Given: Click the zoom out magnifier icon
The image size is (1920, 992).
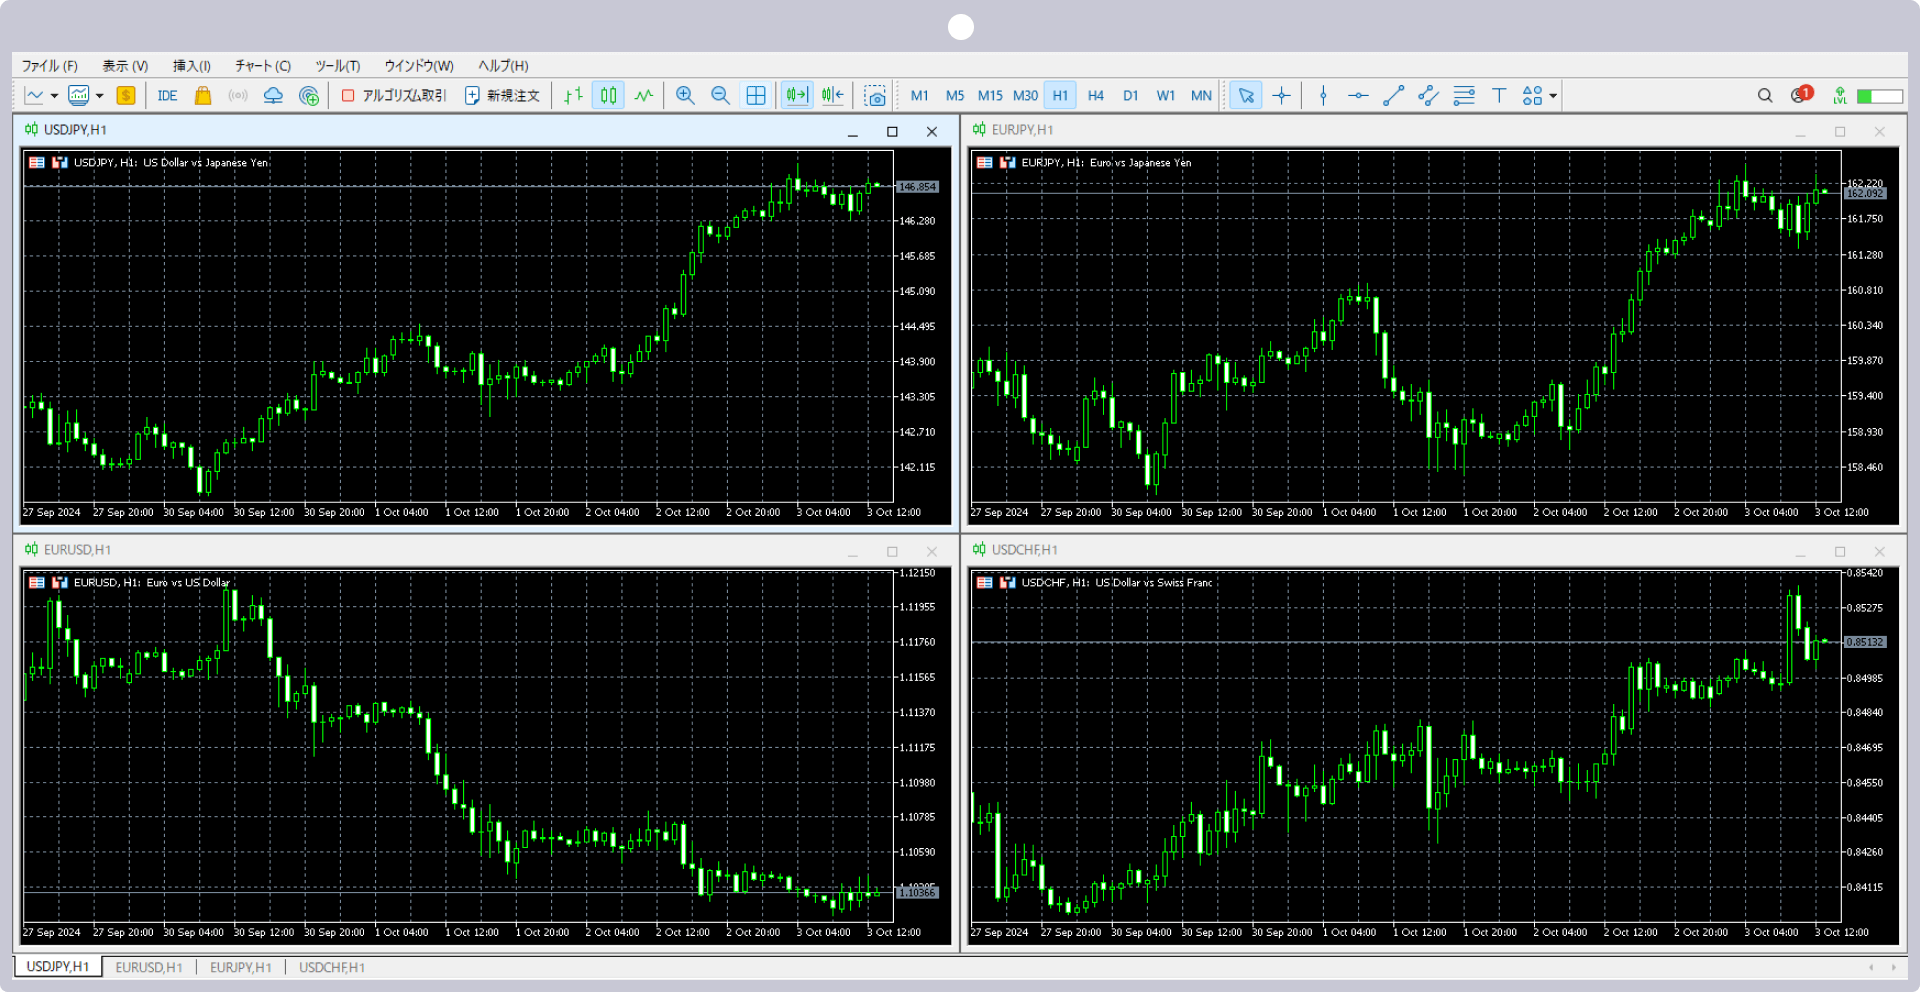Looking at the screenshot, I should [720, 96].
